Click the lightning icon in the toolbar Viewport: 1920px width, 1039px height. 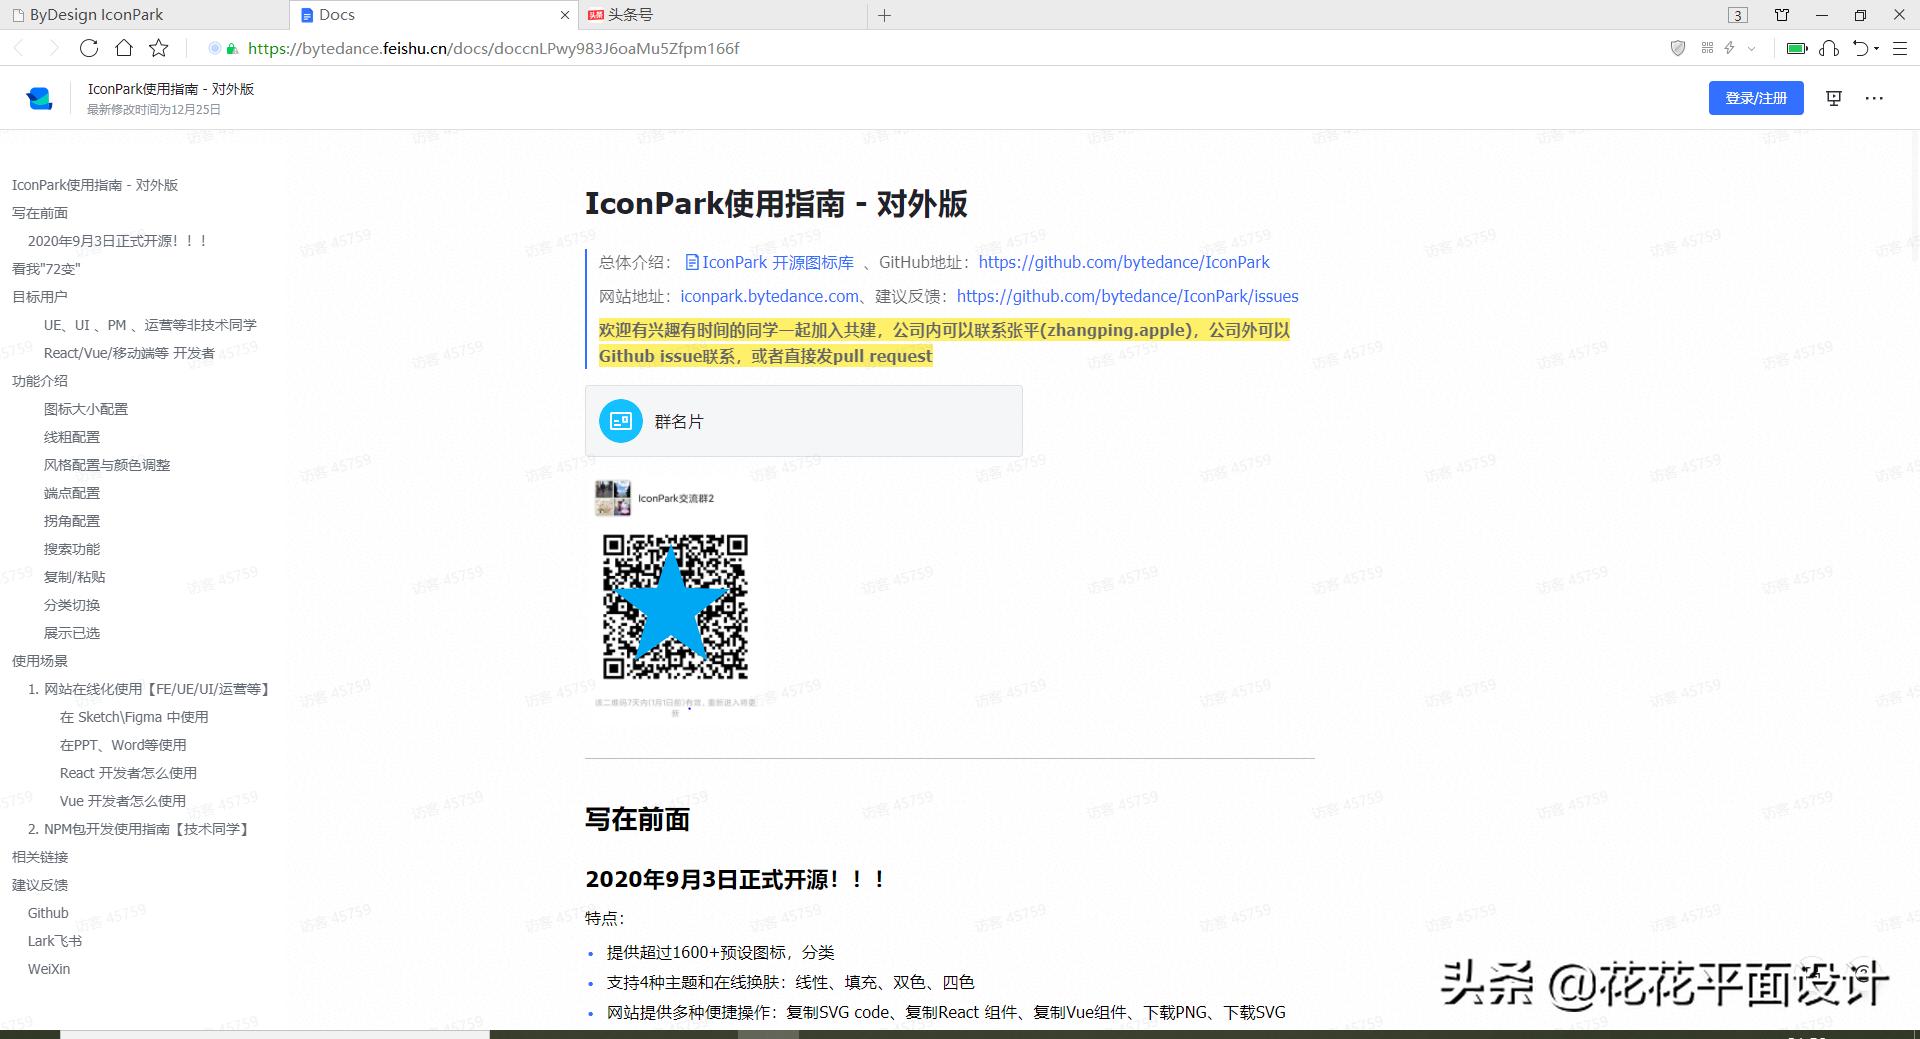coord(1729,48)
